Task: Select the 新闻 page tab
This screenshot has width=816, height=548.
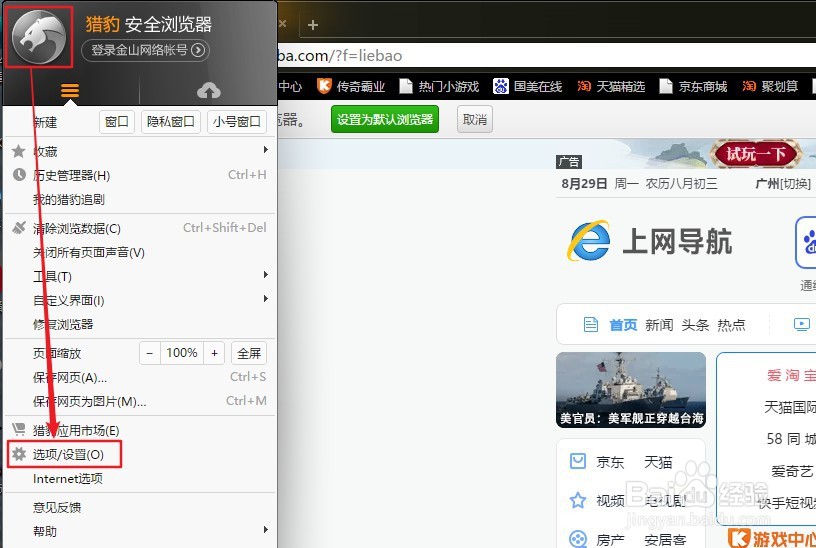Action: point(659,325)
